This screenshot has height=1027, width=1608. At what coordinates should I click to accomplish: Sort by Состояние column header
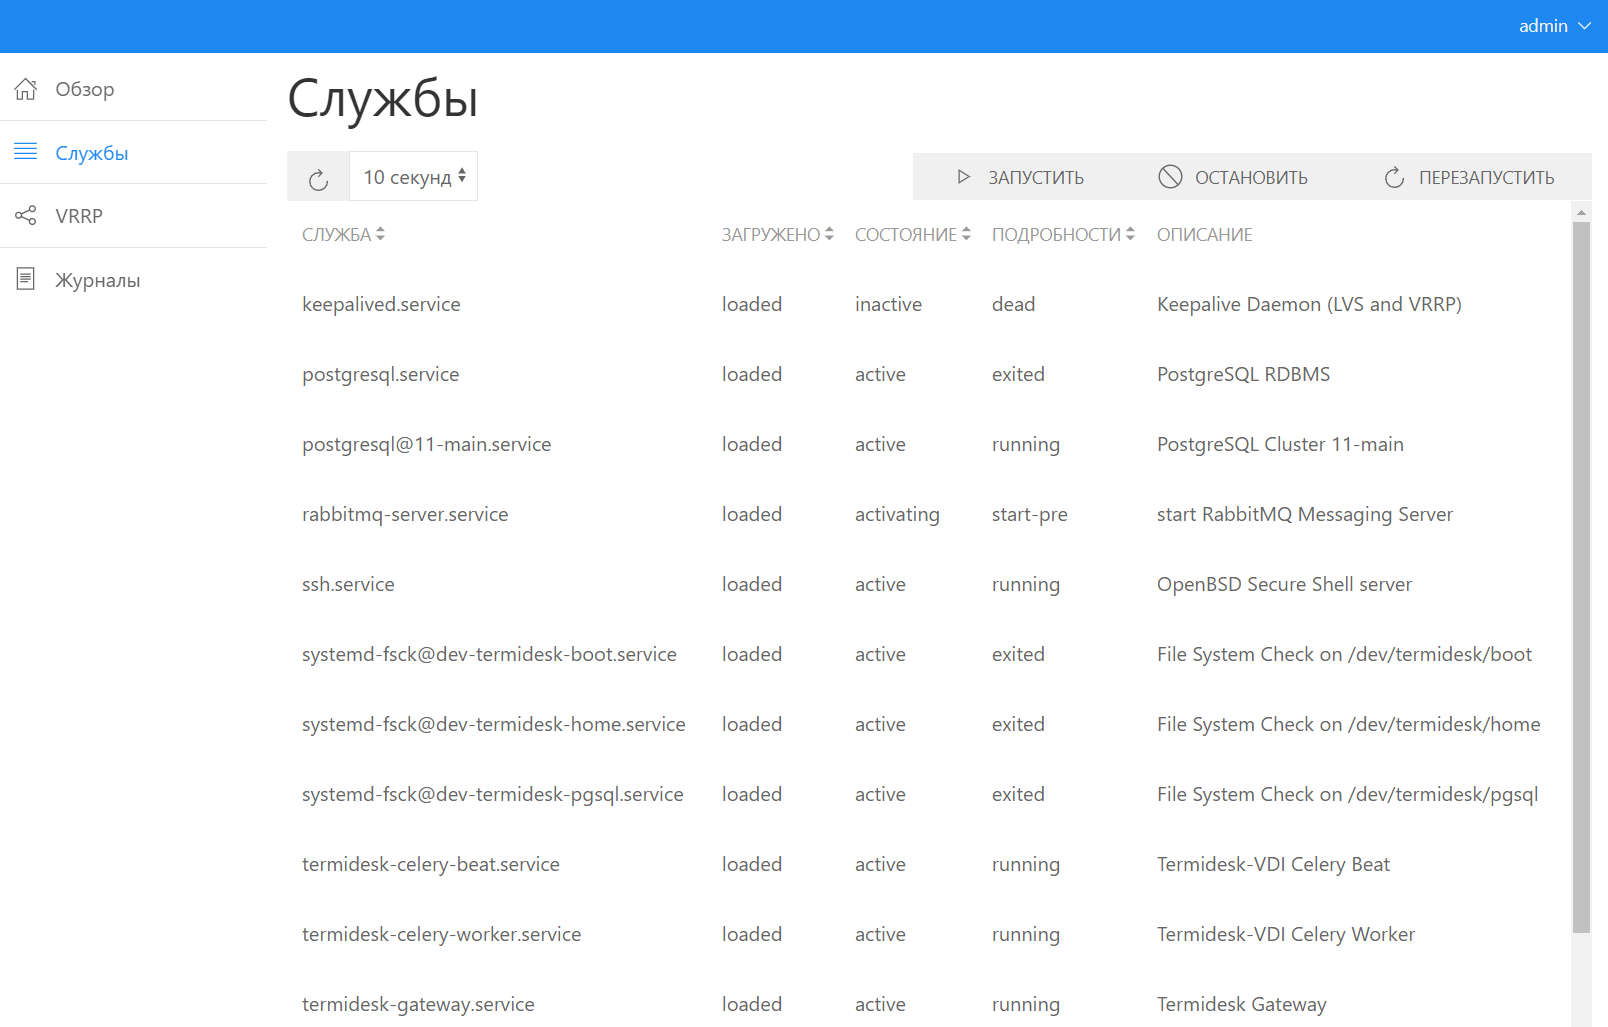click(x=912, y=234)
